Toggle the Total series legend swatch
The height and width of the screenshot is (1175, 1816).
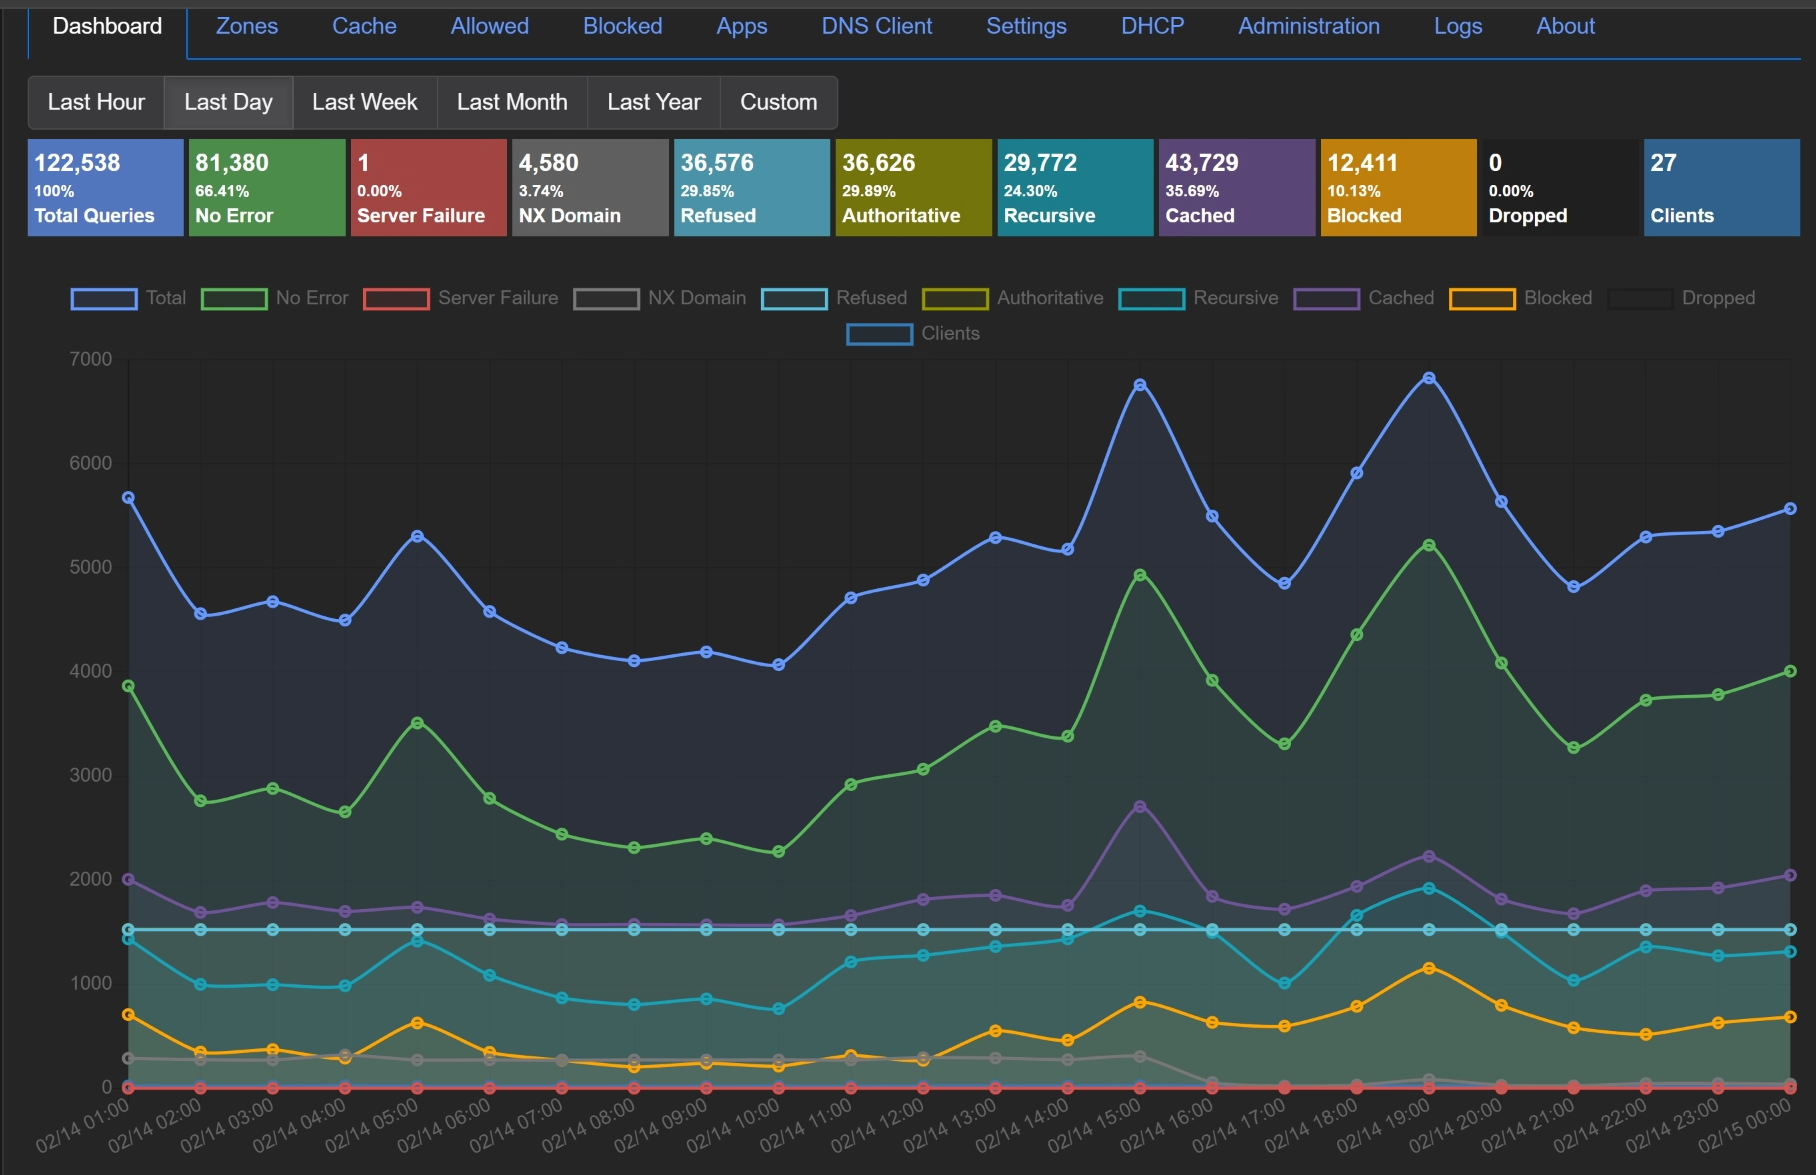click(104, 298)
